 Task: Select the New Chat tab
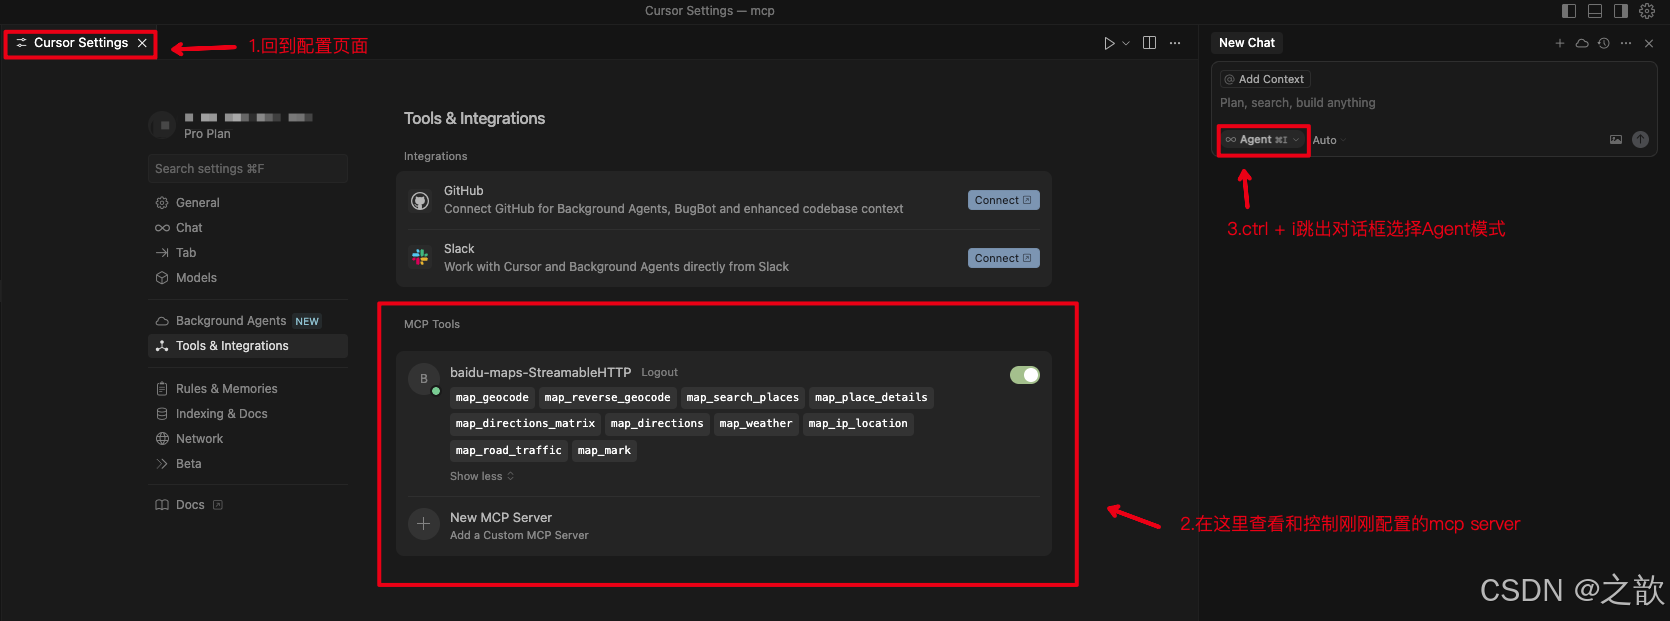point(1247,43)
